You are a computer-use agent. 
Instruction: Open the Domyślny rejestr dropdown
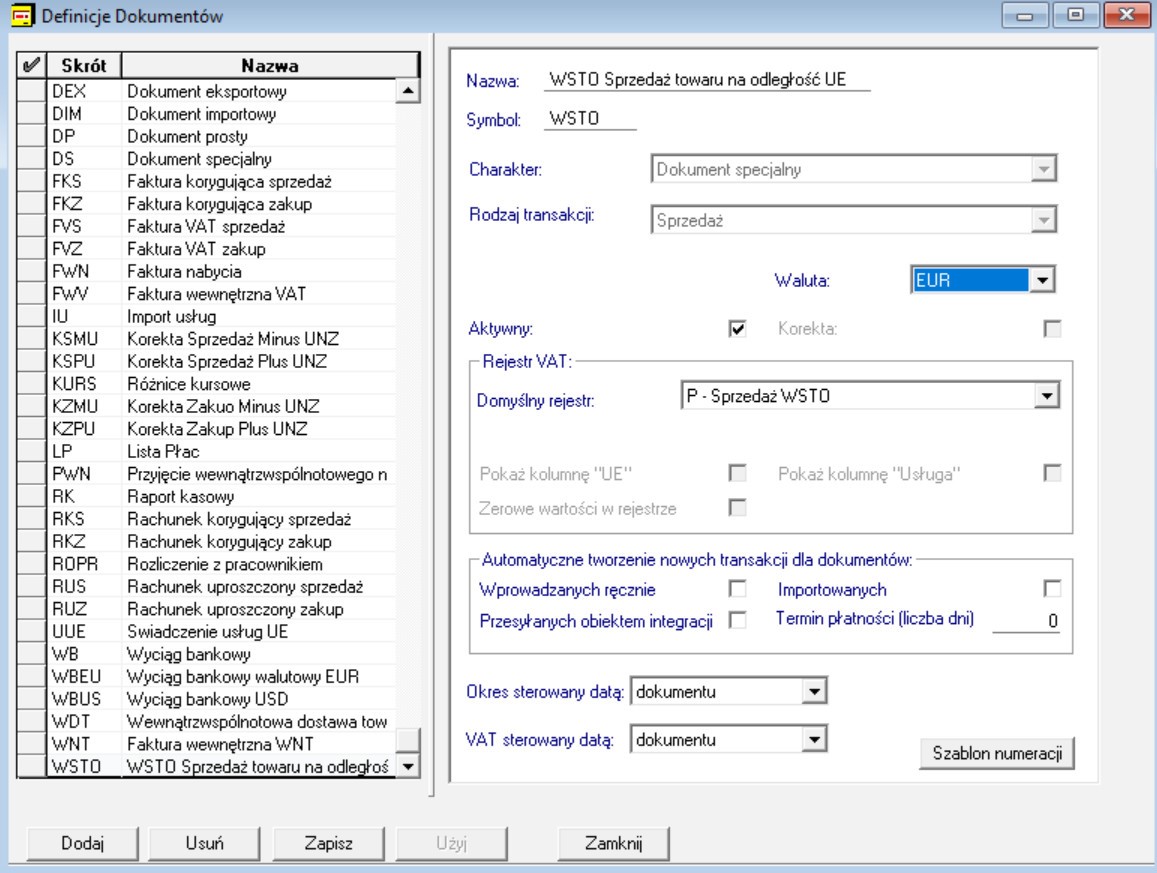point(1046,396)
